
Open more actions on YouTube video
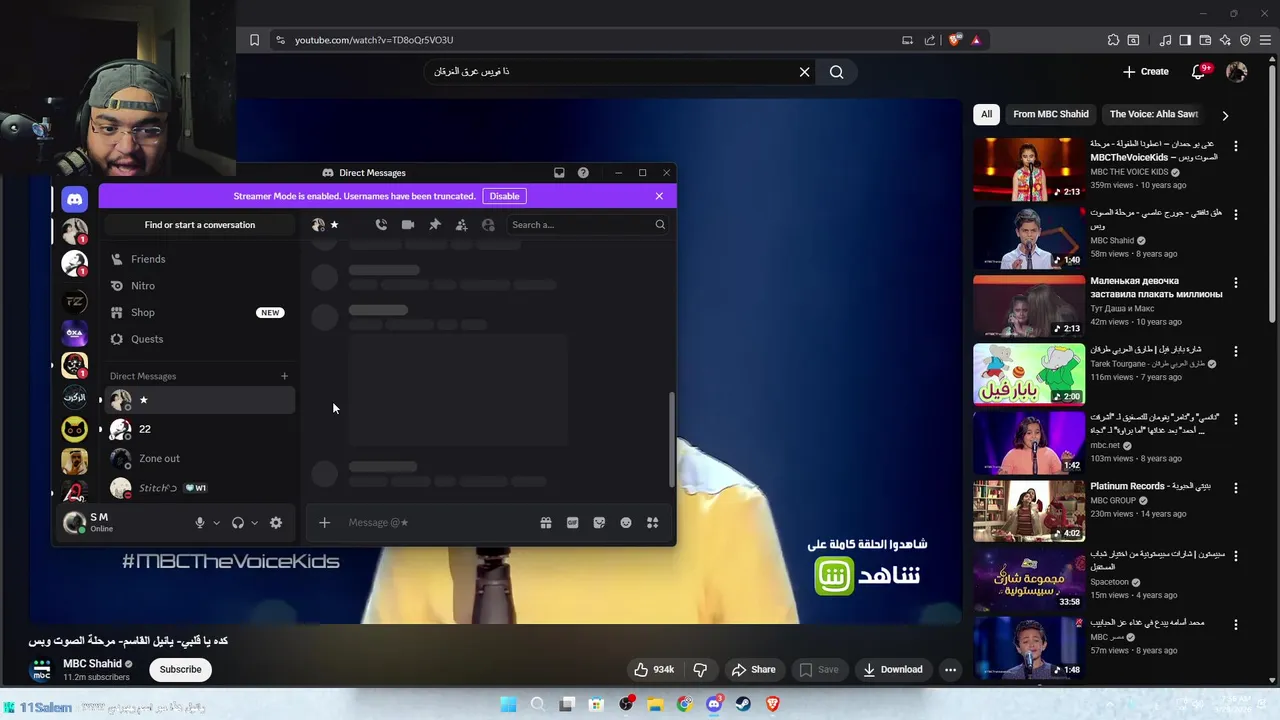pyautogui.click(x=951, y=670)
